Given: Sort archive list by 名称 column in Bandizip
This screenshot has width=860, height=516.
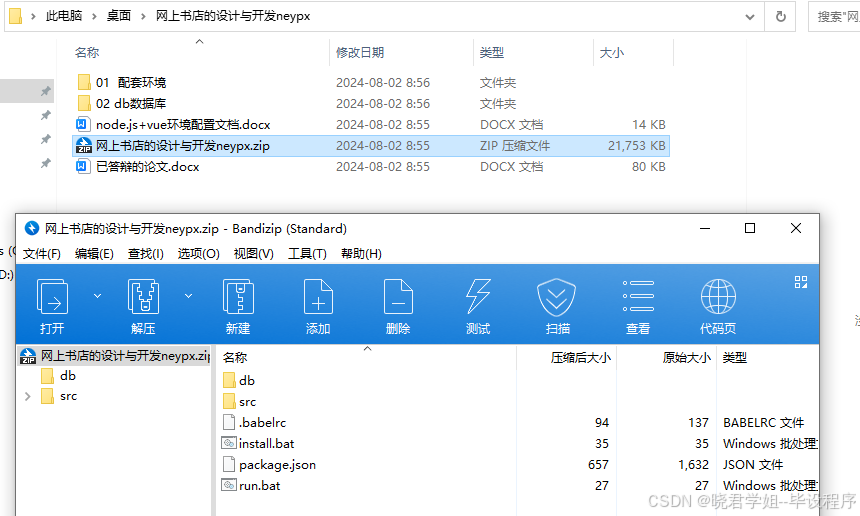Looking at the screenshot, I should coord(235,358).
